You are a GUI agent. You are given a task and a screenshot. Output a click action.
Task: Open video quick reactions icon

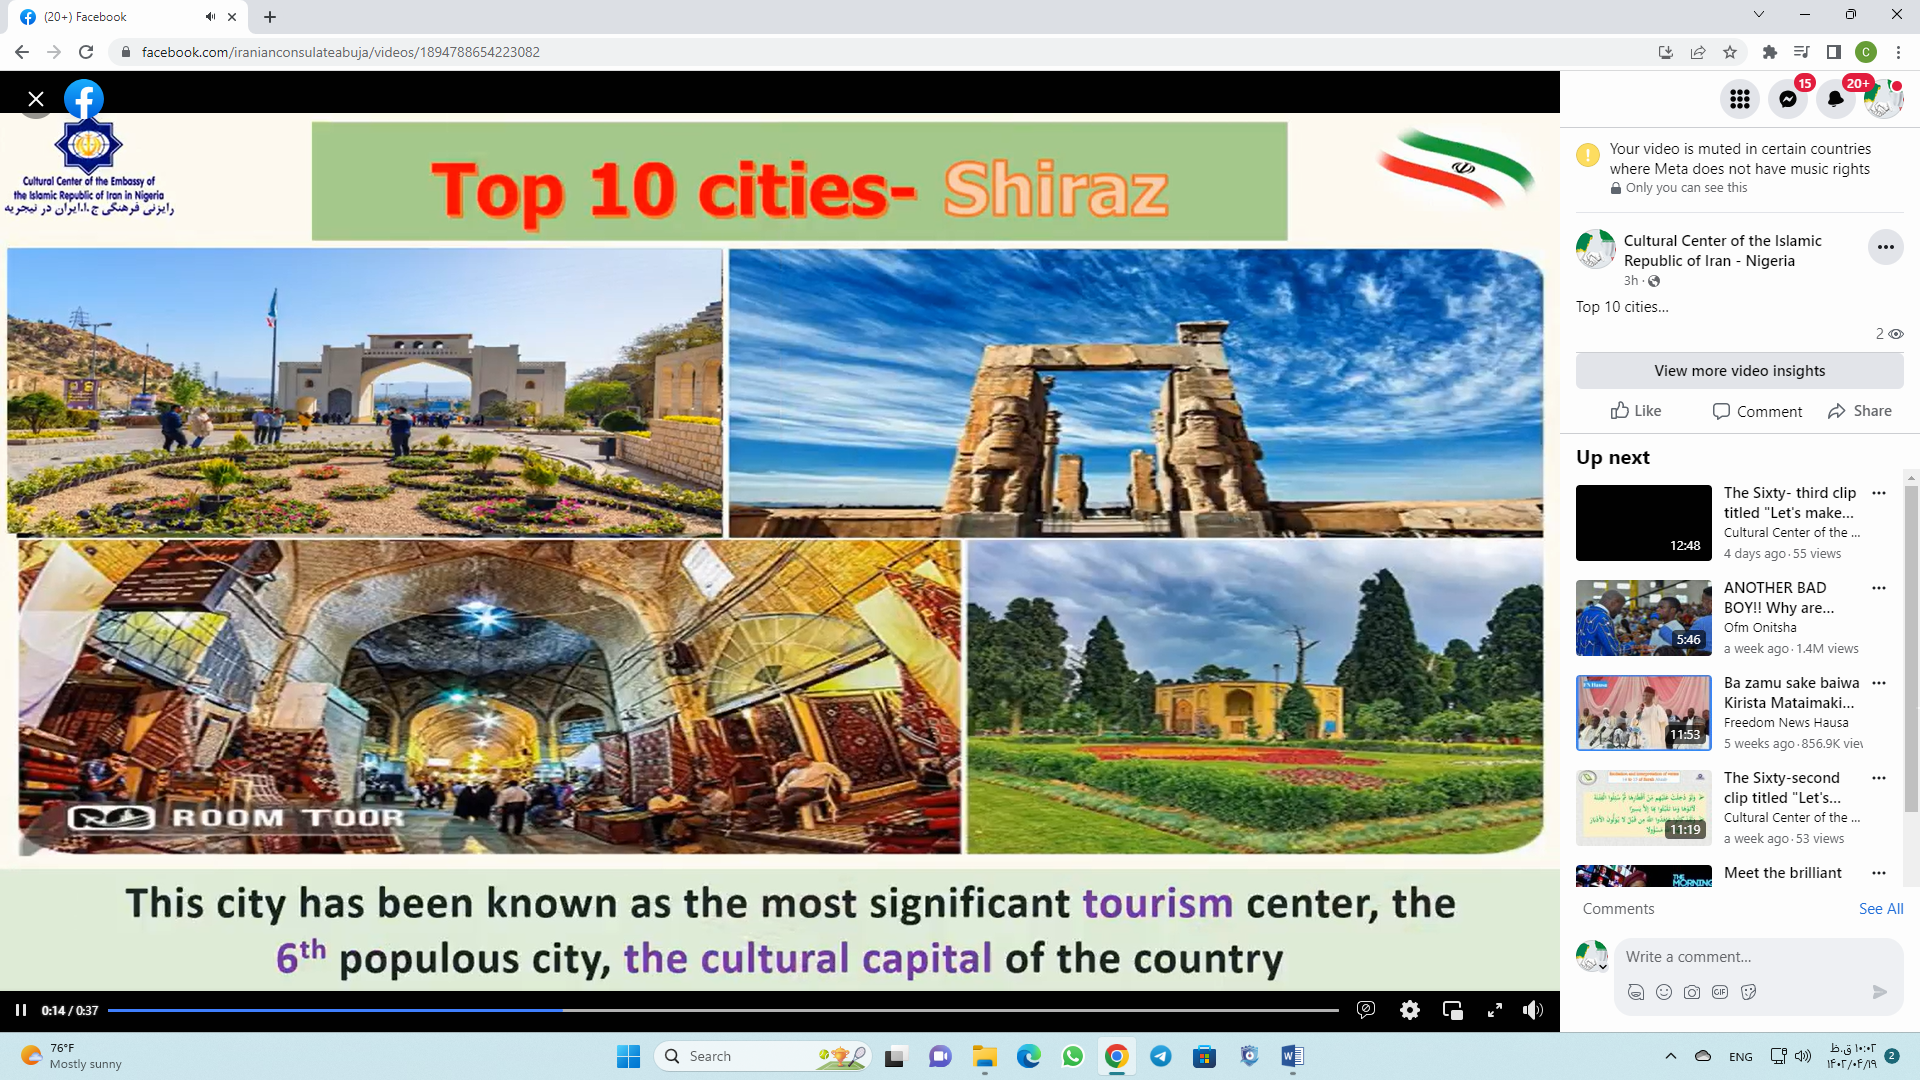point(1366,1010)
